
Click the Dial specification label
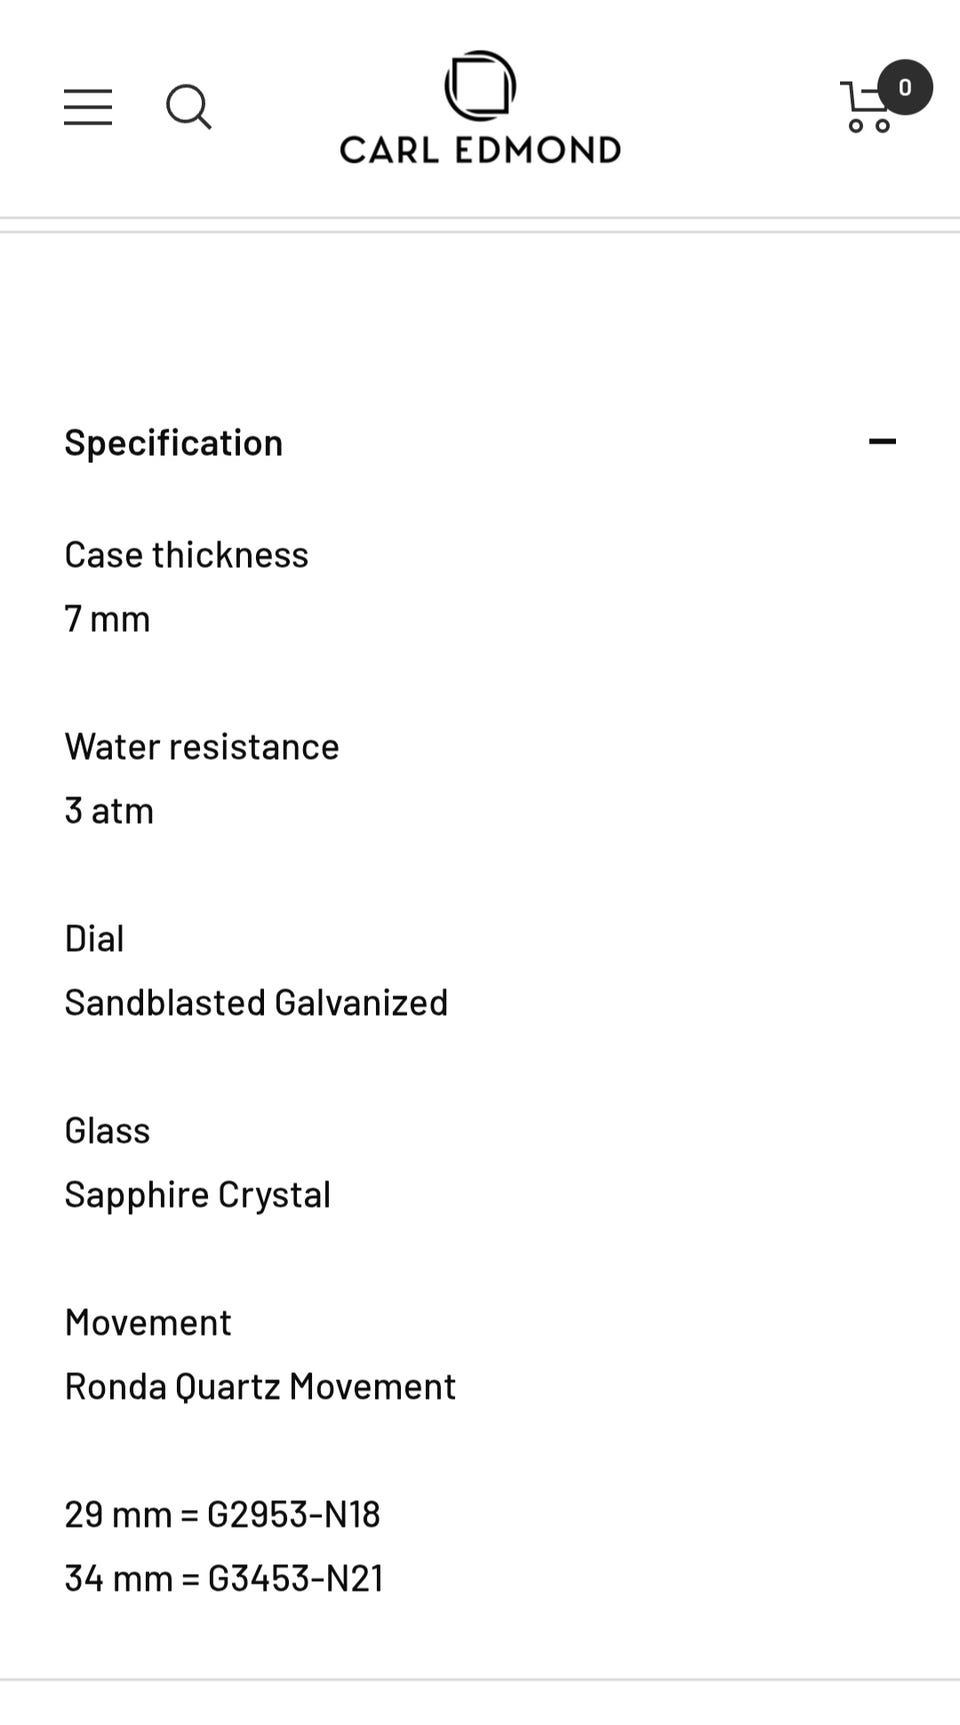pyautogui.click(x=95, y=938)
